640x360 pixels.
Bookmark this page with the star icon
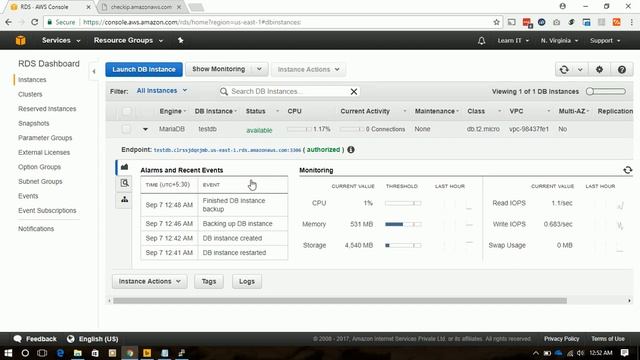click(496, 22)
